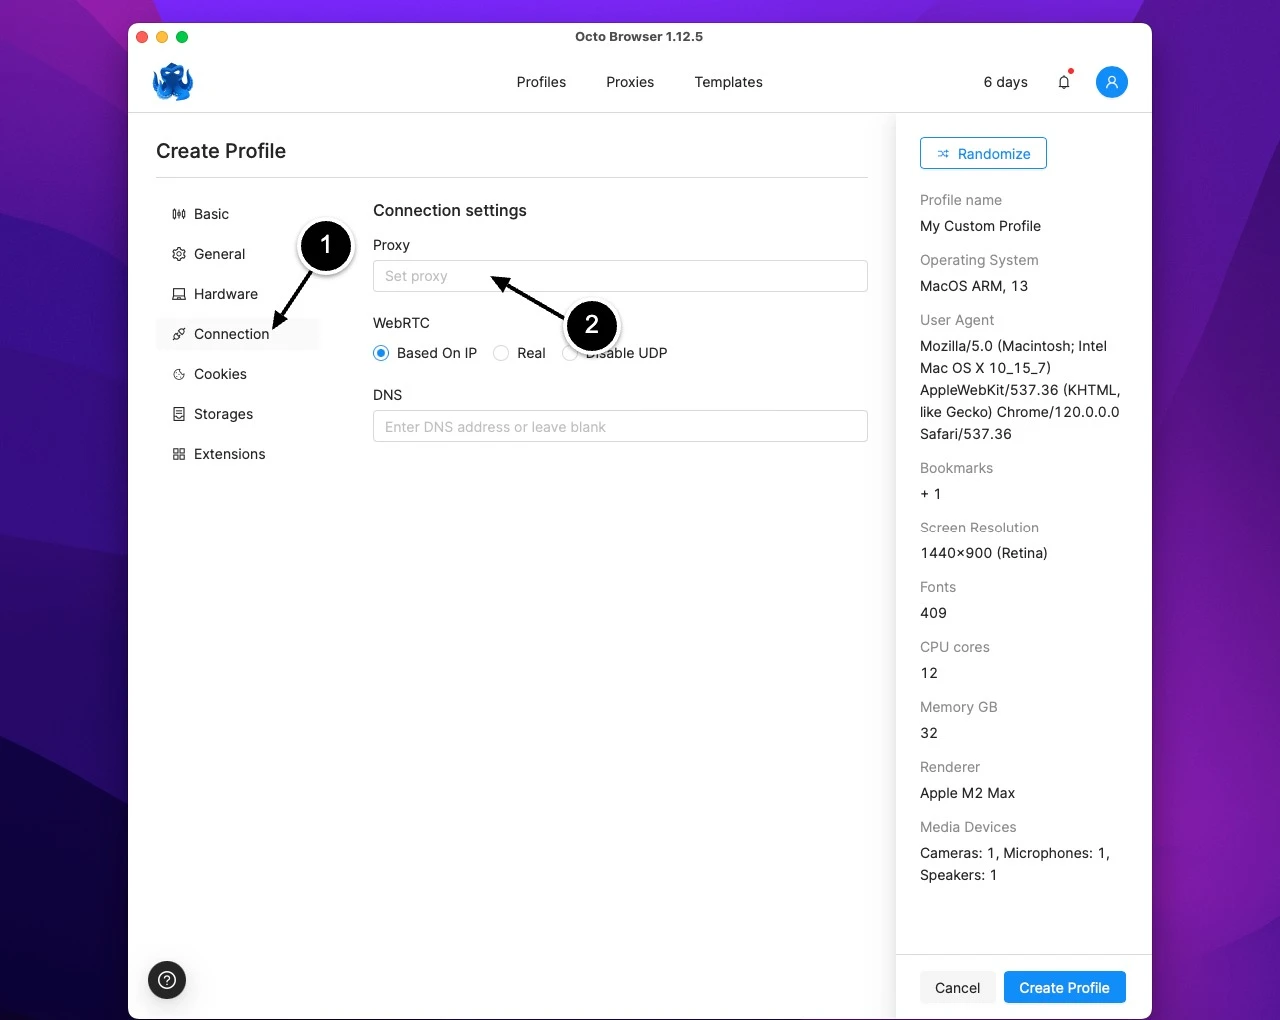Open the Set proxy selector
This screenshot has height=1020, width=1280.
click(620, 276)
